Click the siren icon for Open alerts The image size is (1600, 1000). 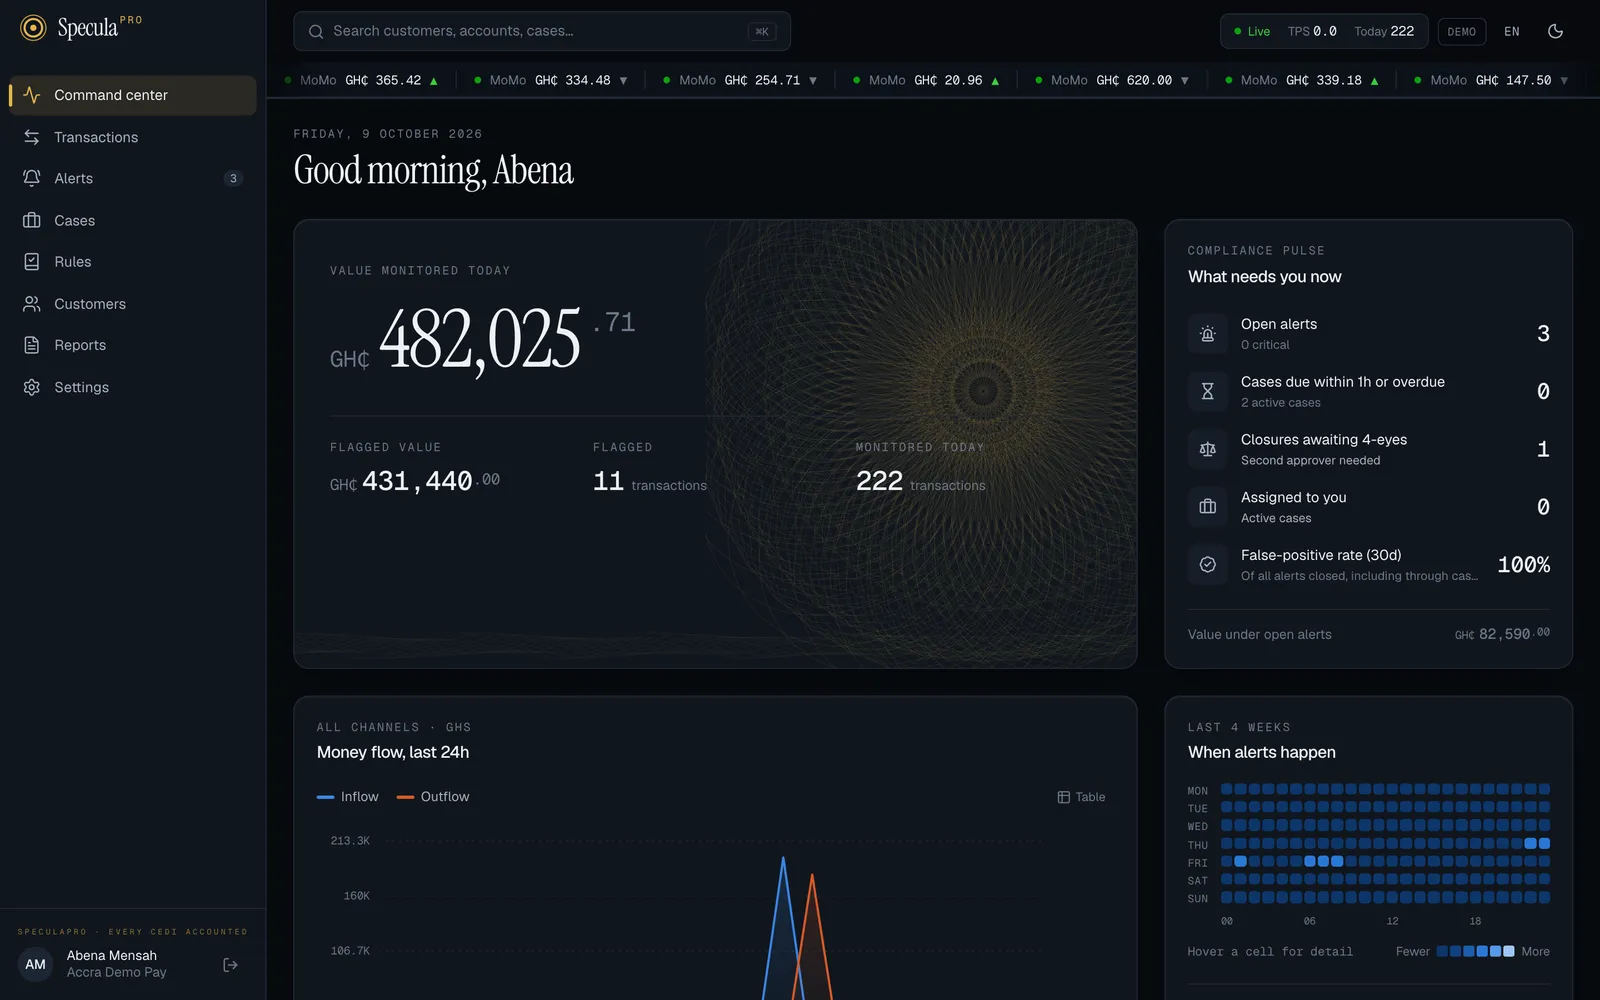(1208, 334)
